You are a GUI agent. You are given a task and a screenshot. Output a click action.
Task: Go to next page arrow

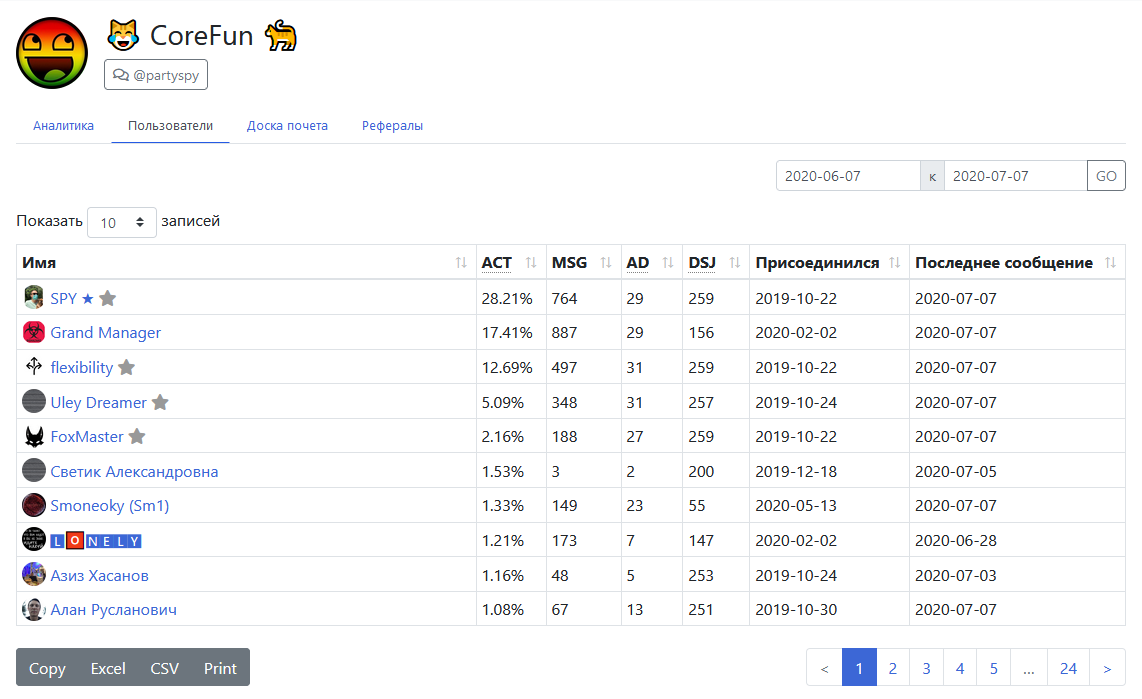pos(1107,668)
